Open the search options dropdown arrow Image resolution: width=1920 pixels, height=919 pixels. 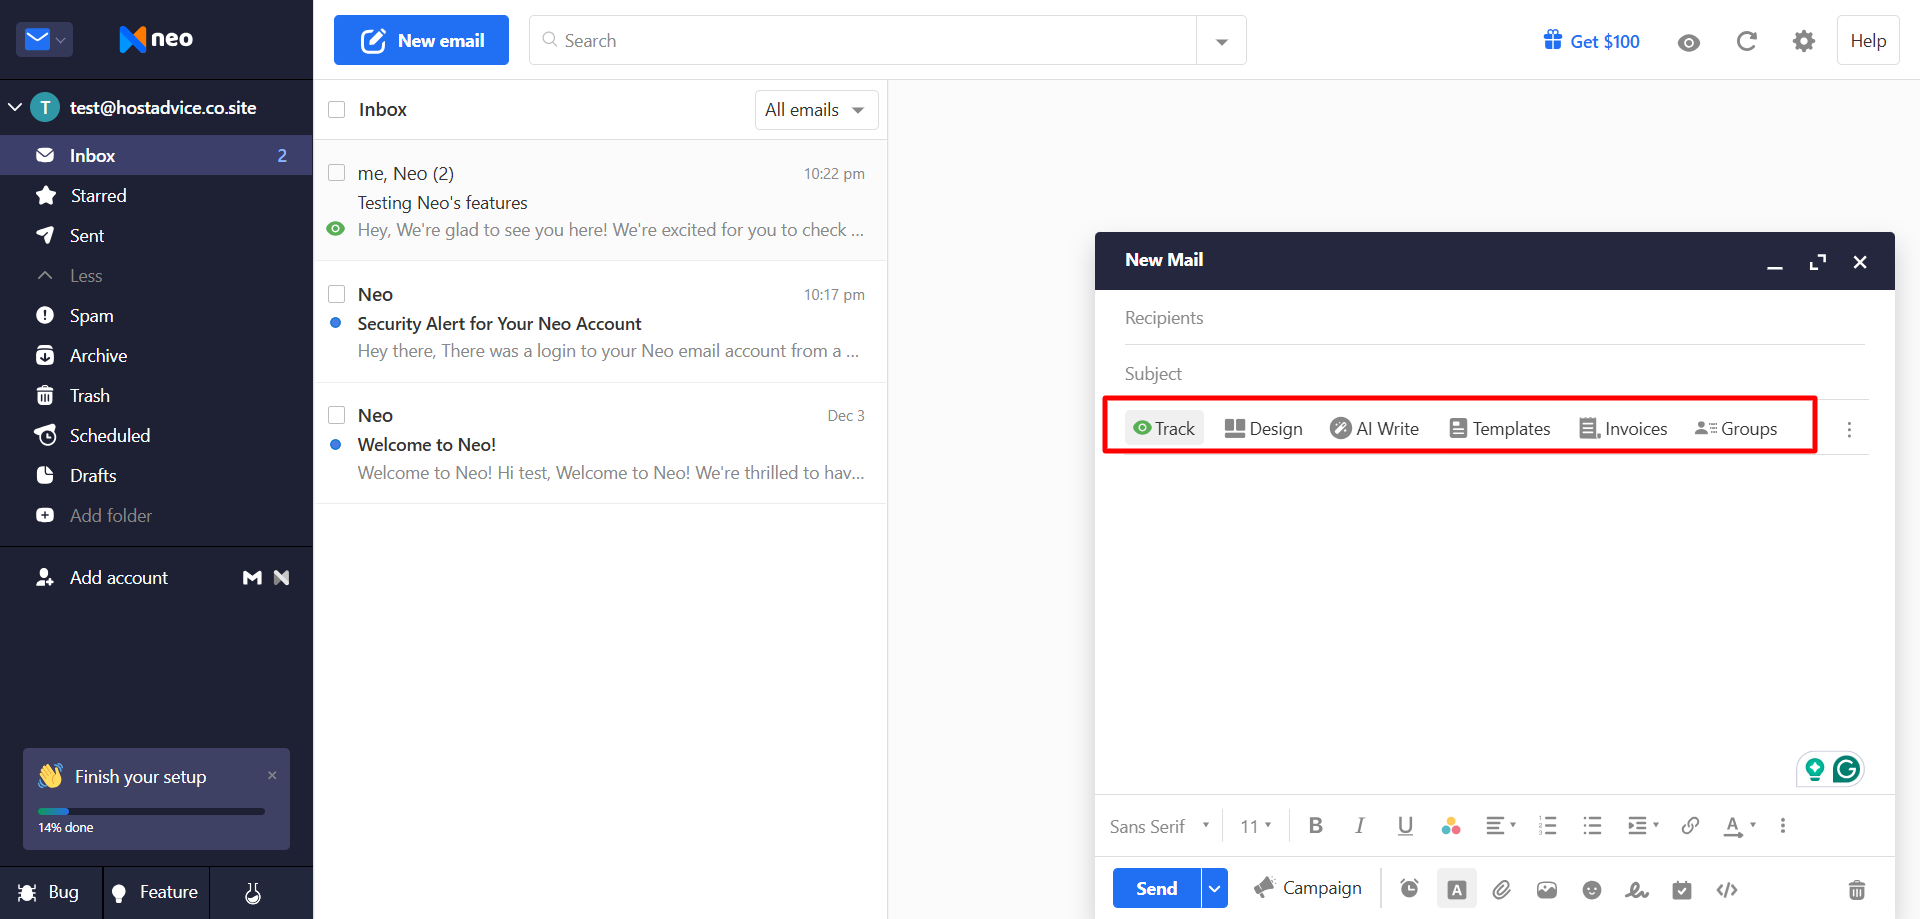tap(1221, 41)
